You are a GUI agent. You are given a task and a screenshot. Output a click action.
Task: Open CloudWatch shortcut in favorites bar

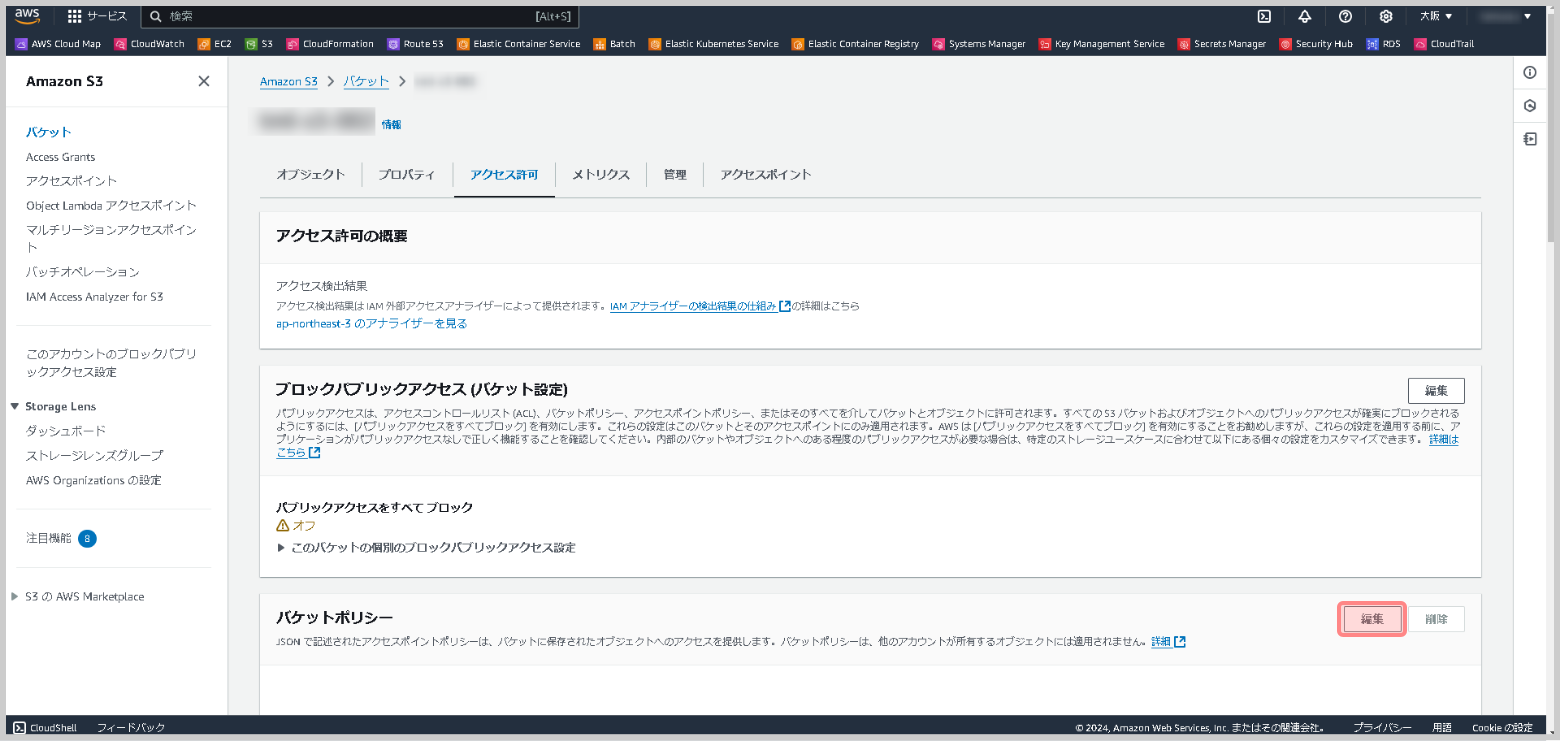click(x=151, y=44)
